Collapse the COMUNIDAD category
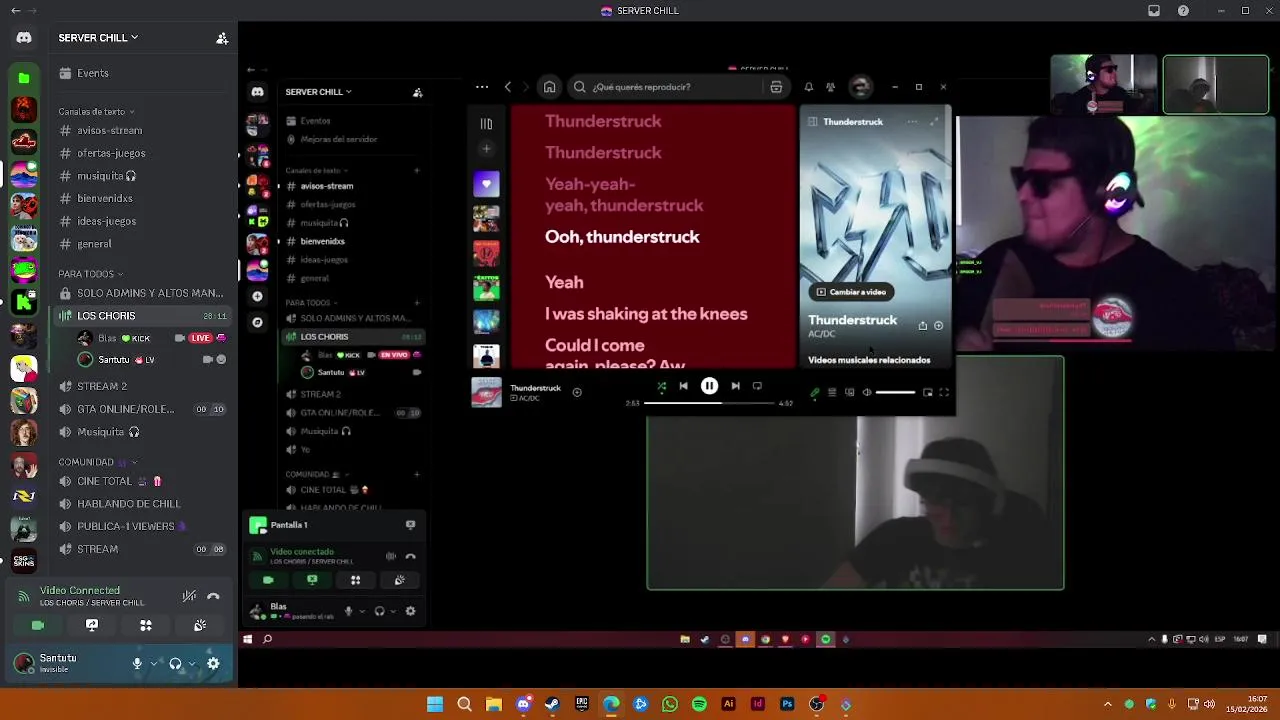The height and width of the screenshot is (720, 1280). pyautogui.click(x=98, y=463)
